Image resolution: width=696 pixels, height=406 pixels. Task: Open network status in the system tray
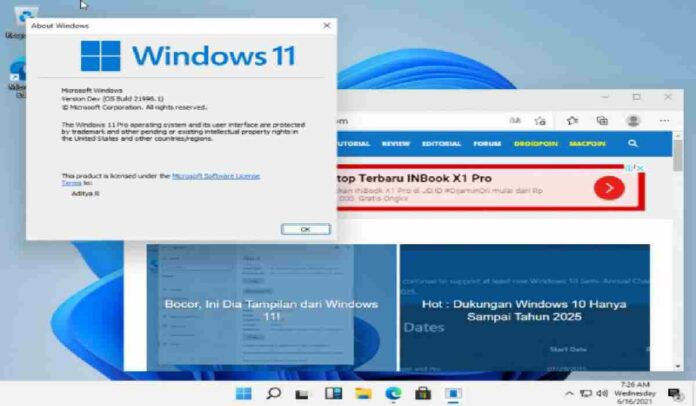(586, 393)
